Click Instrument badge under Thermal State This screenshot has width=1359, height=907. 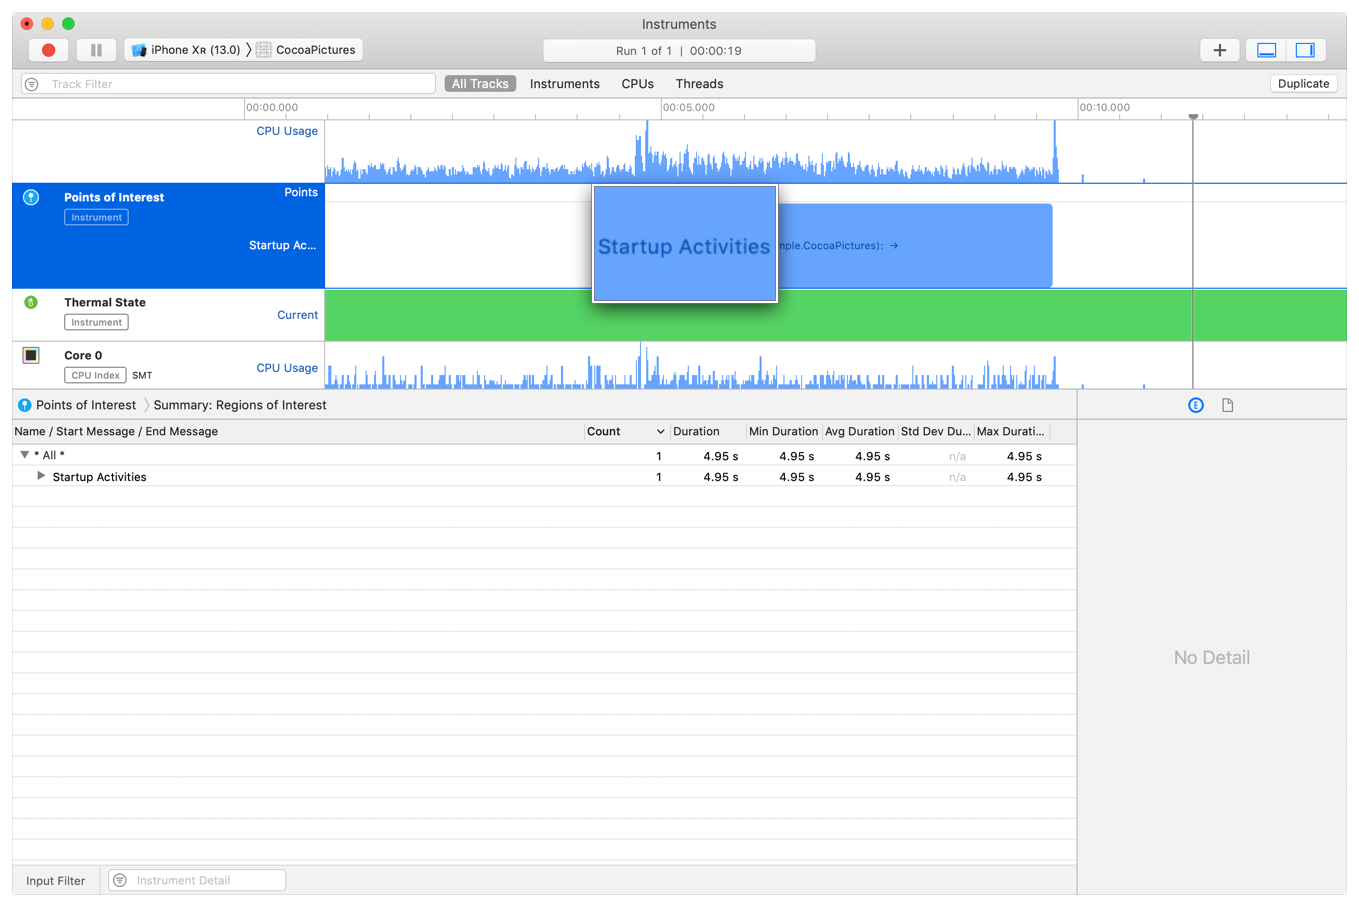(x=96, y=322)
